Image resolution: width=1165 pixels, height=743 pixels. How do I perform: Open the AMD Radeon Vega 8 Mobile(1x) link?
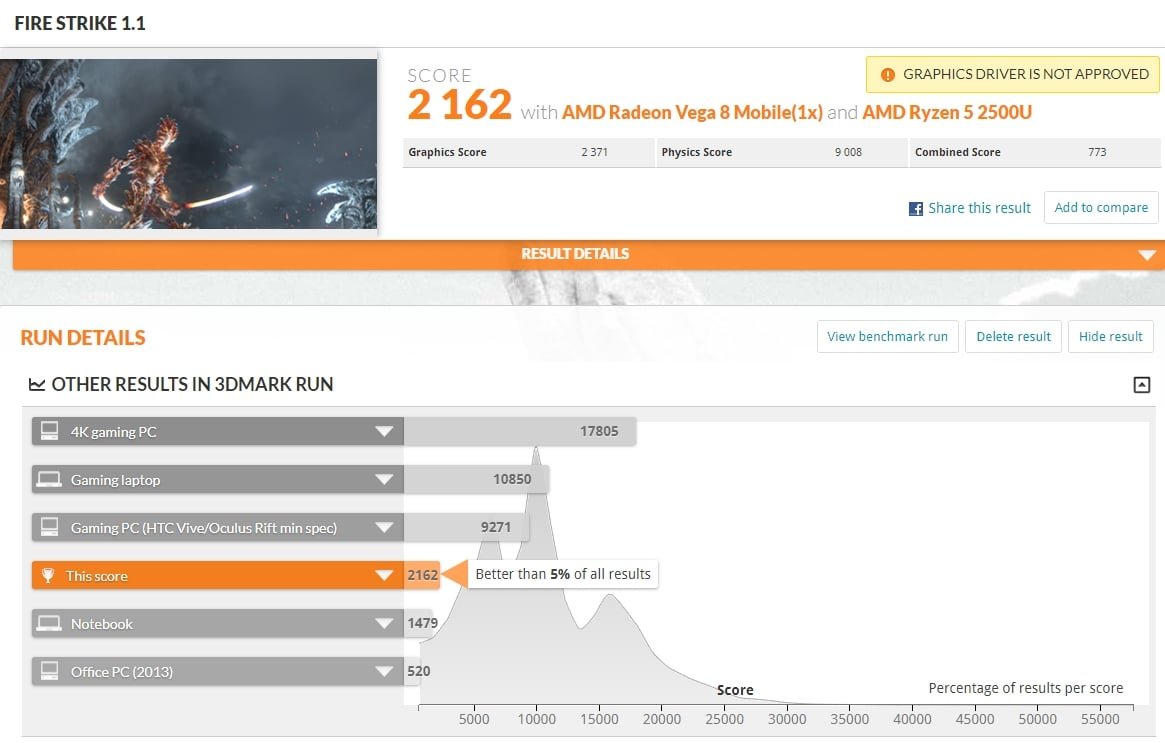coord(692,112)
